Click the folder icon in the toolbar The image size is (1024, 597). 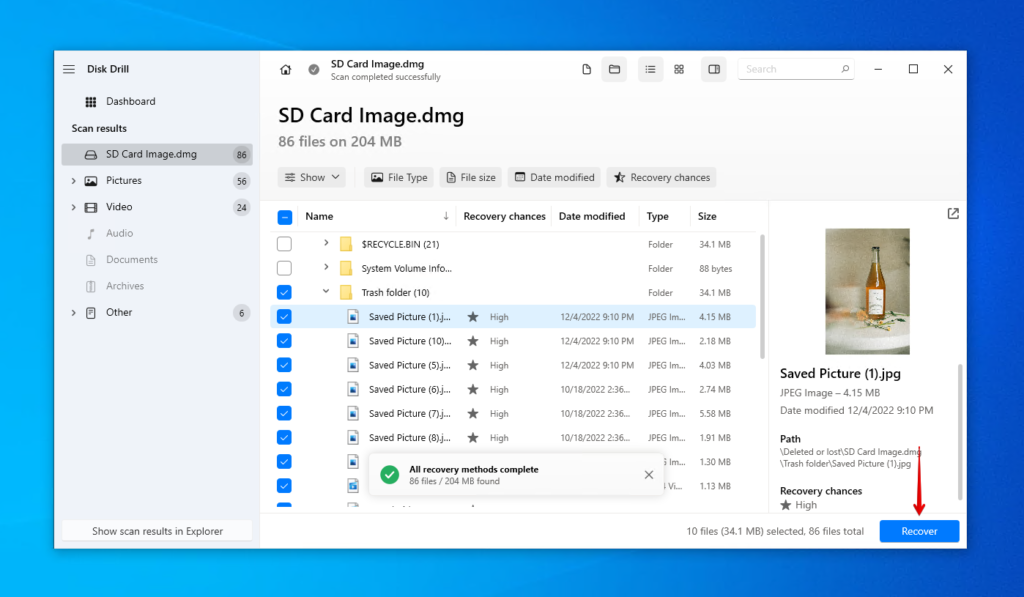pos(615,69)
